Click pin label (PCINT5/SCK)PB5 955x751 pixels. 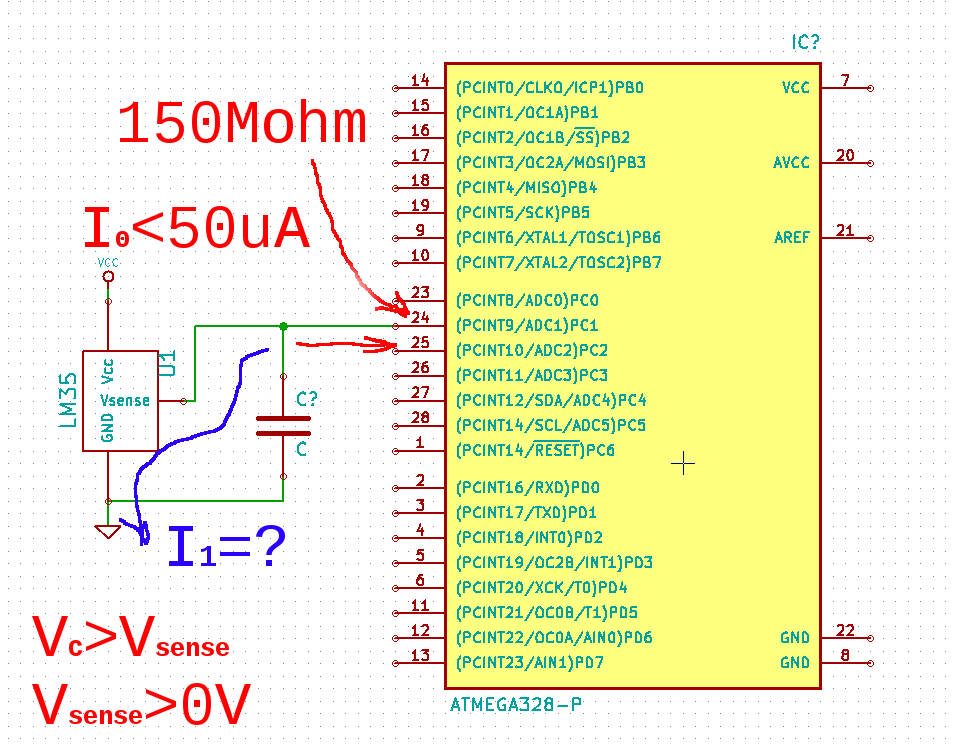point(523,213)
